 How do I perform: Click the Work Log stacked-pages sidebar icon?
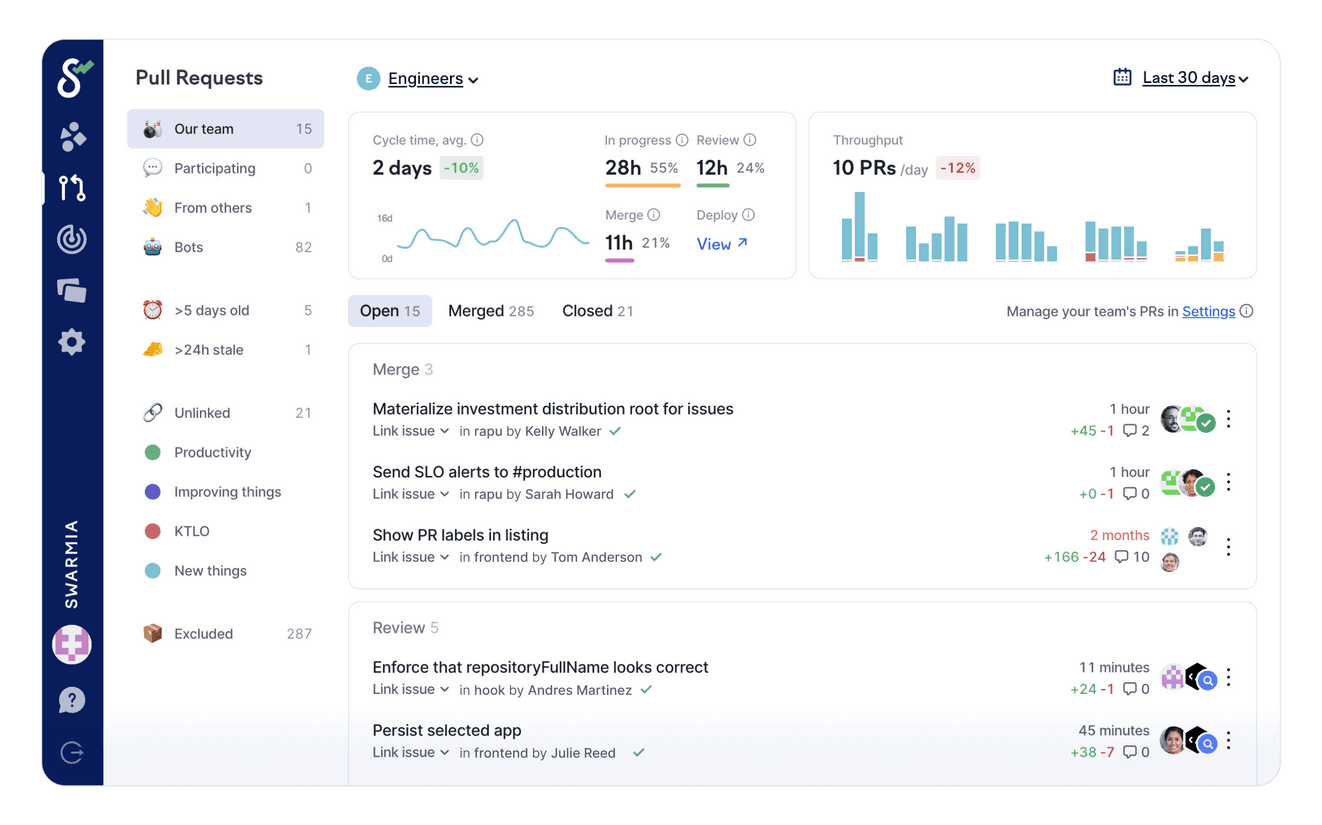pos(71,290)
